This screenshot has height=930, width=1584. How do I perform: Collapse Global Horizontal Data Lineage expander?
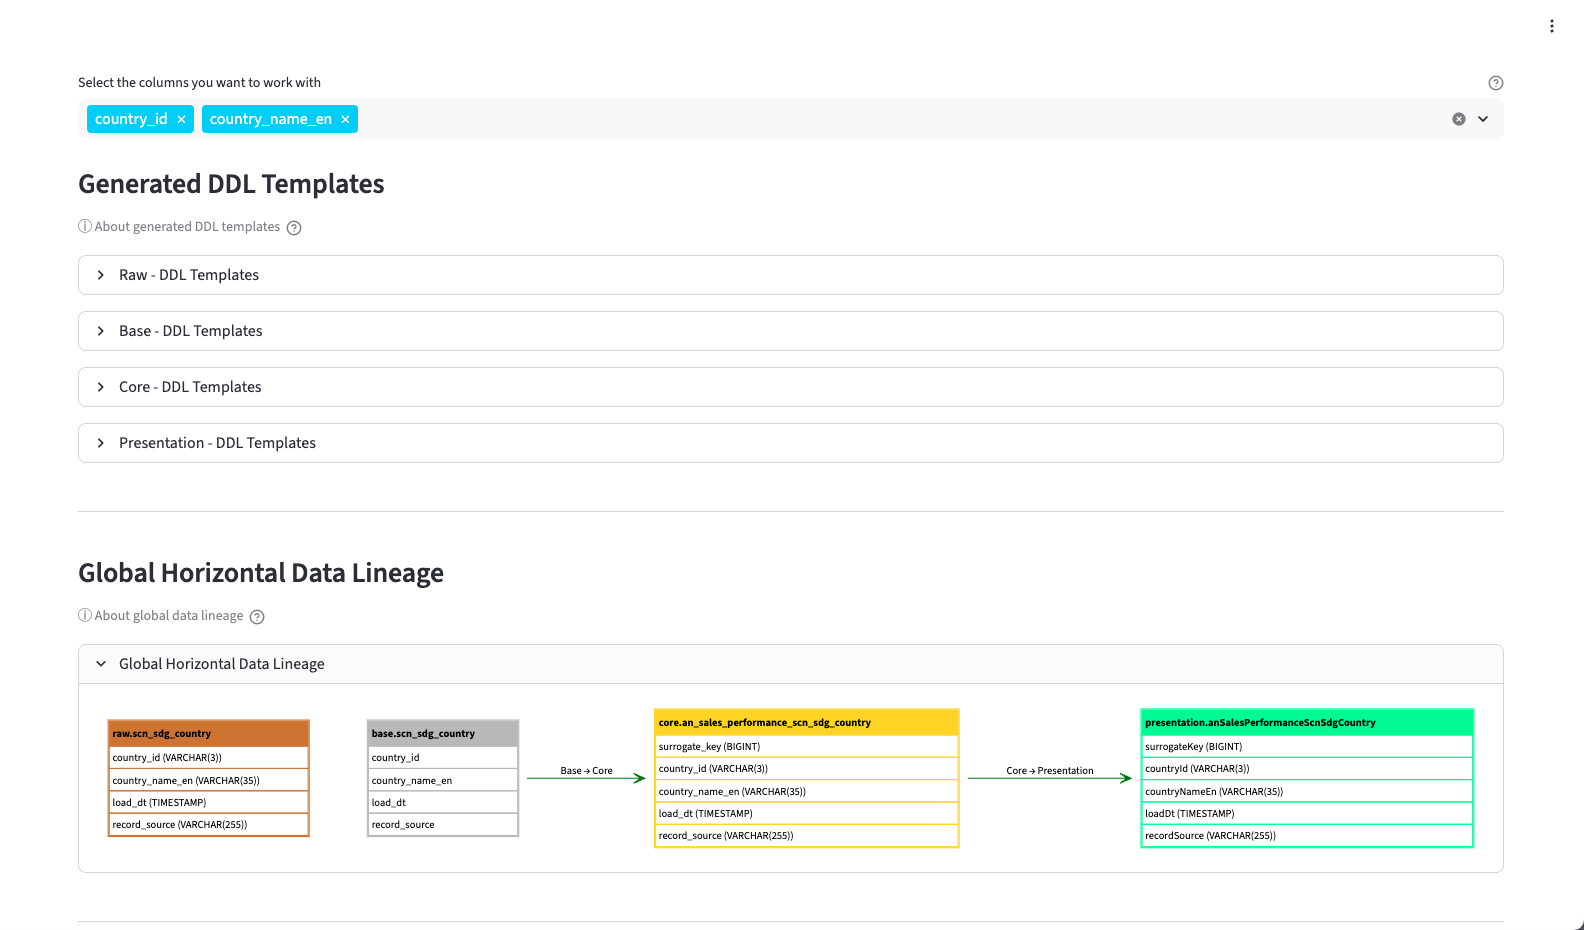[791, 664]
